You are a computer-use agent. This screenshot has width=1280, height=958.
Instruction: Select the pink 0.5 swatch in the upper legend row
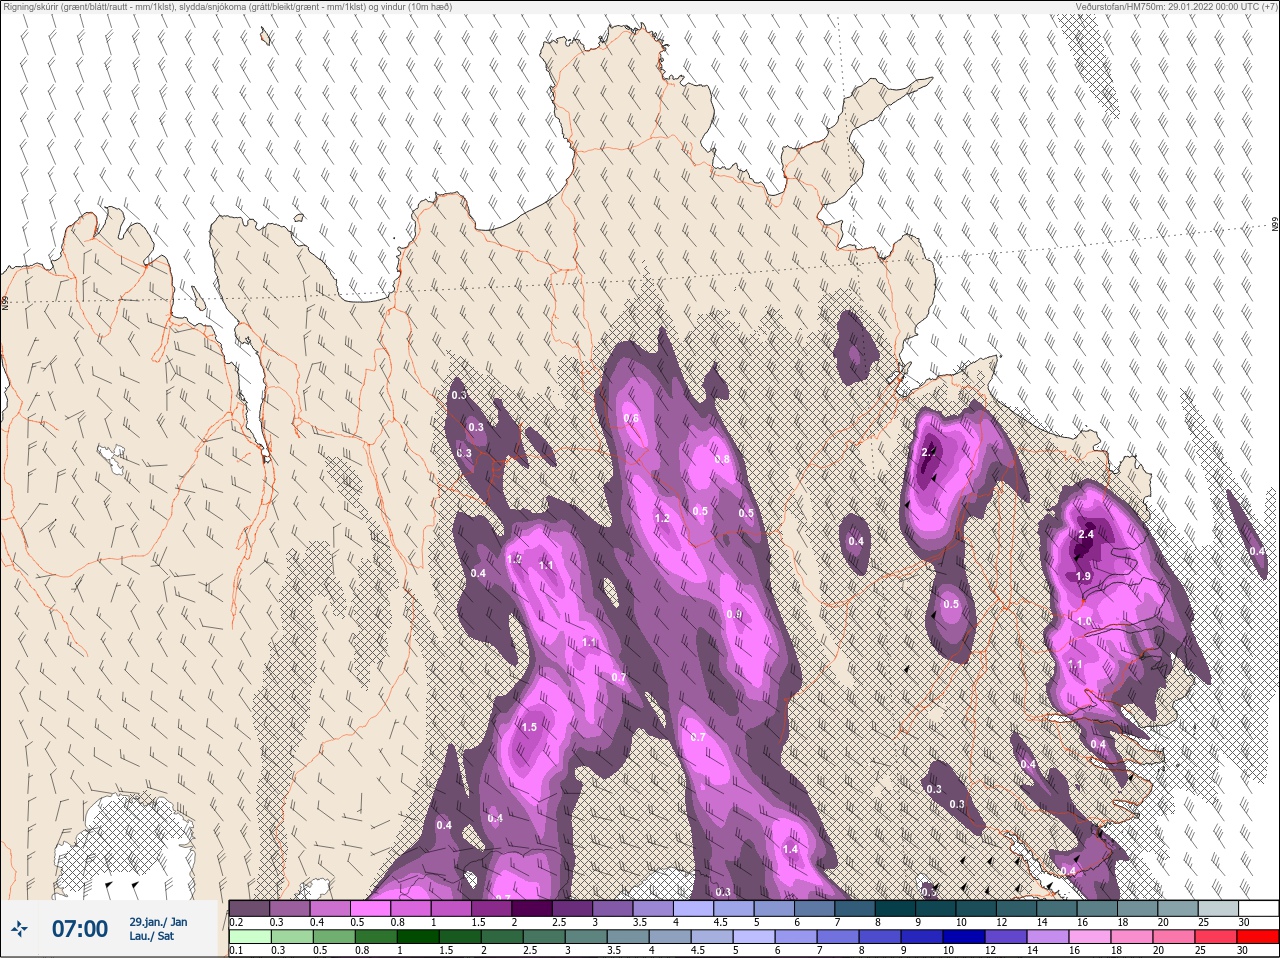(x=370, y=908)
